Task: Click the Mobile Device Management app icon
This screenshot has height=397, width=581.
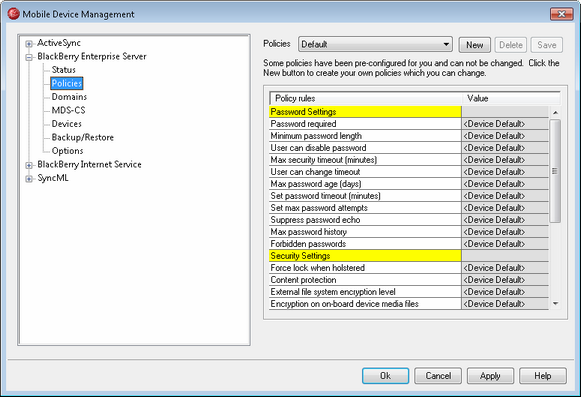Action: tap(13, 14)
